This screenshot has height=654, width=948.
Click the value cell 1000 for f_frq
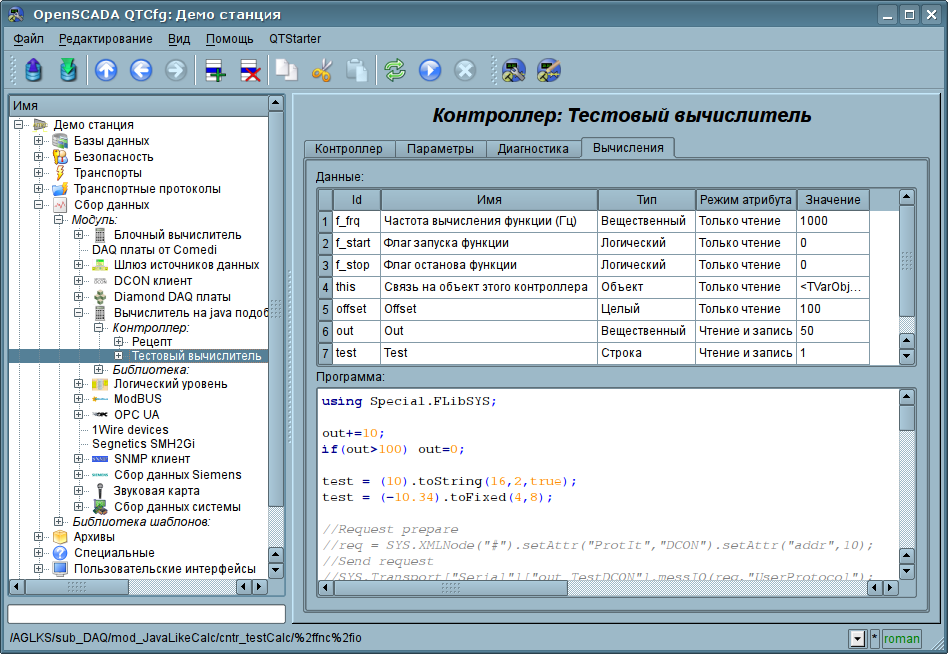(x=833, y=221)
